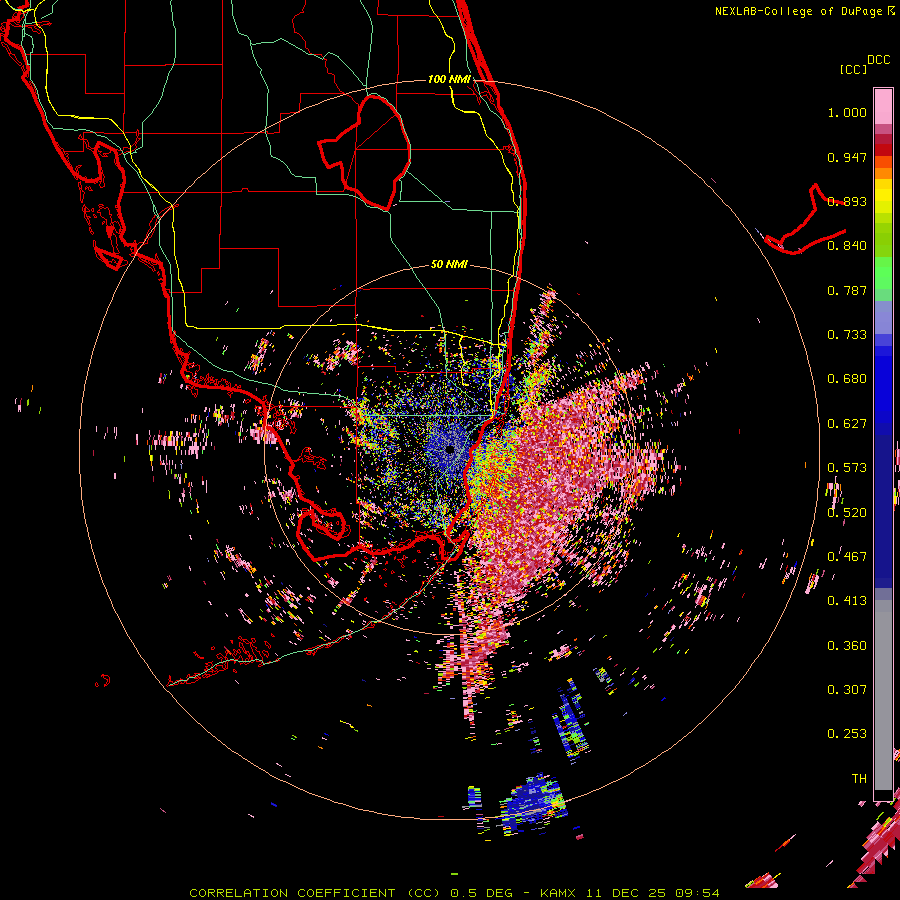Image resolution: width=900 pixels, height=900 pixels.
Task: Click the 0.520 scale value
Action: tap(847, 512)
